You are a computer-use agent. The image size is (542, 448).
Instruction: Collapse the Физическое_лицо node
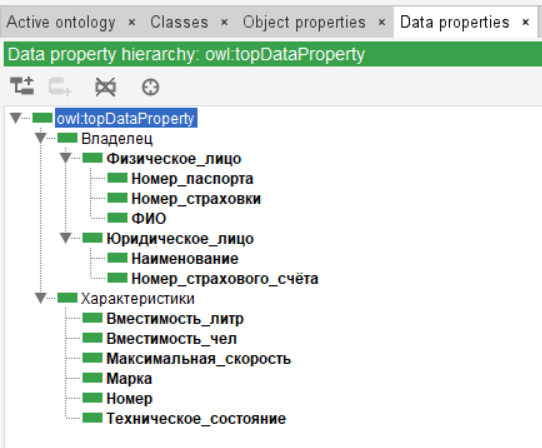point(65,158)
